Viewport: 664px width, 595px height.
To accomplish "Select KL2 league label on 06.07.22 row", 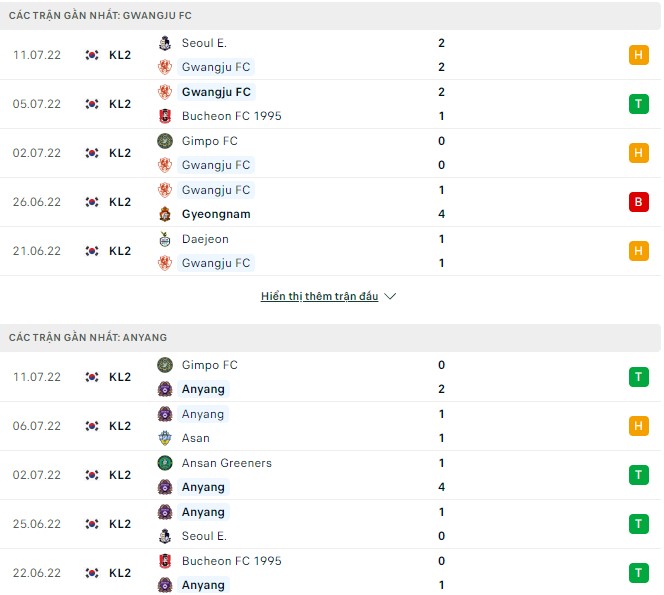I will click(x=120, y=426).
